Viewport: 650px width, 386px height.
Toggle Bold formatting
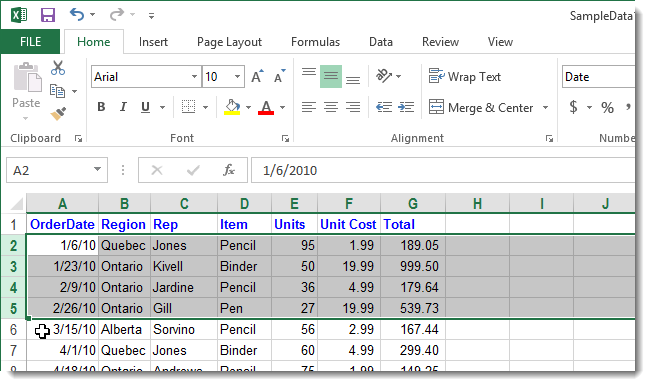[x=101, y=107]
